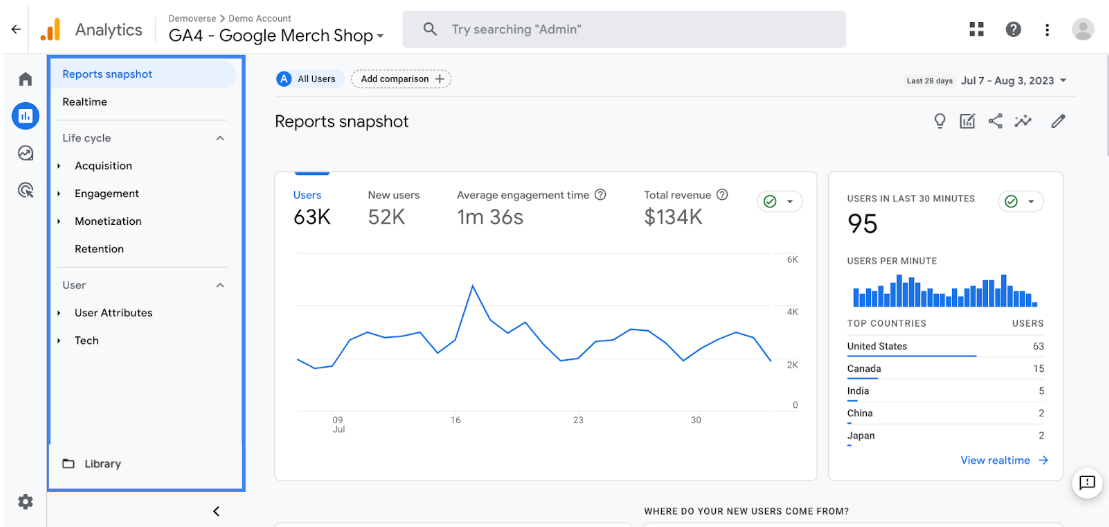Screen dimensions: 1109x527
Task: Collapse the Life cycle section
Action: (x=220, y=138)
